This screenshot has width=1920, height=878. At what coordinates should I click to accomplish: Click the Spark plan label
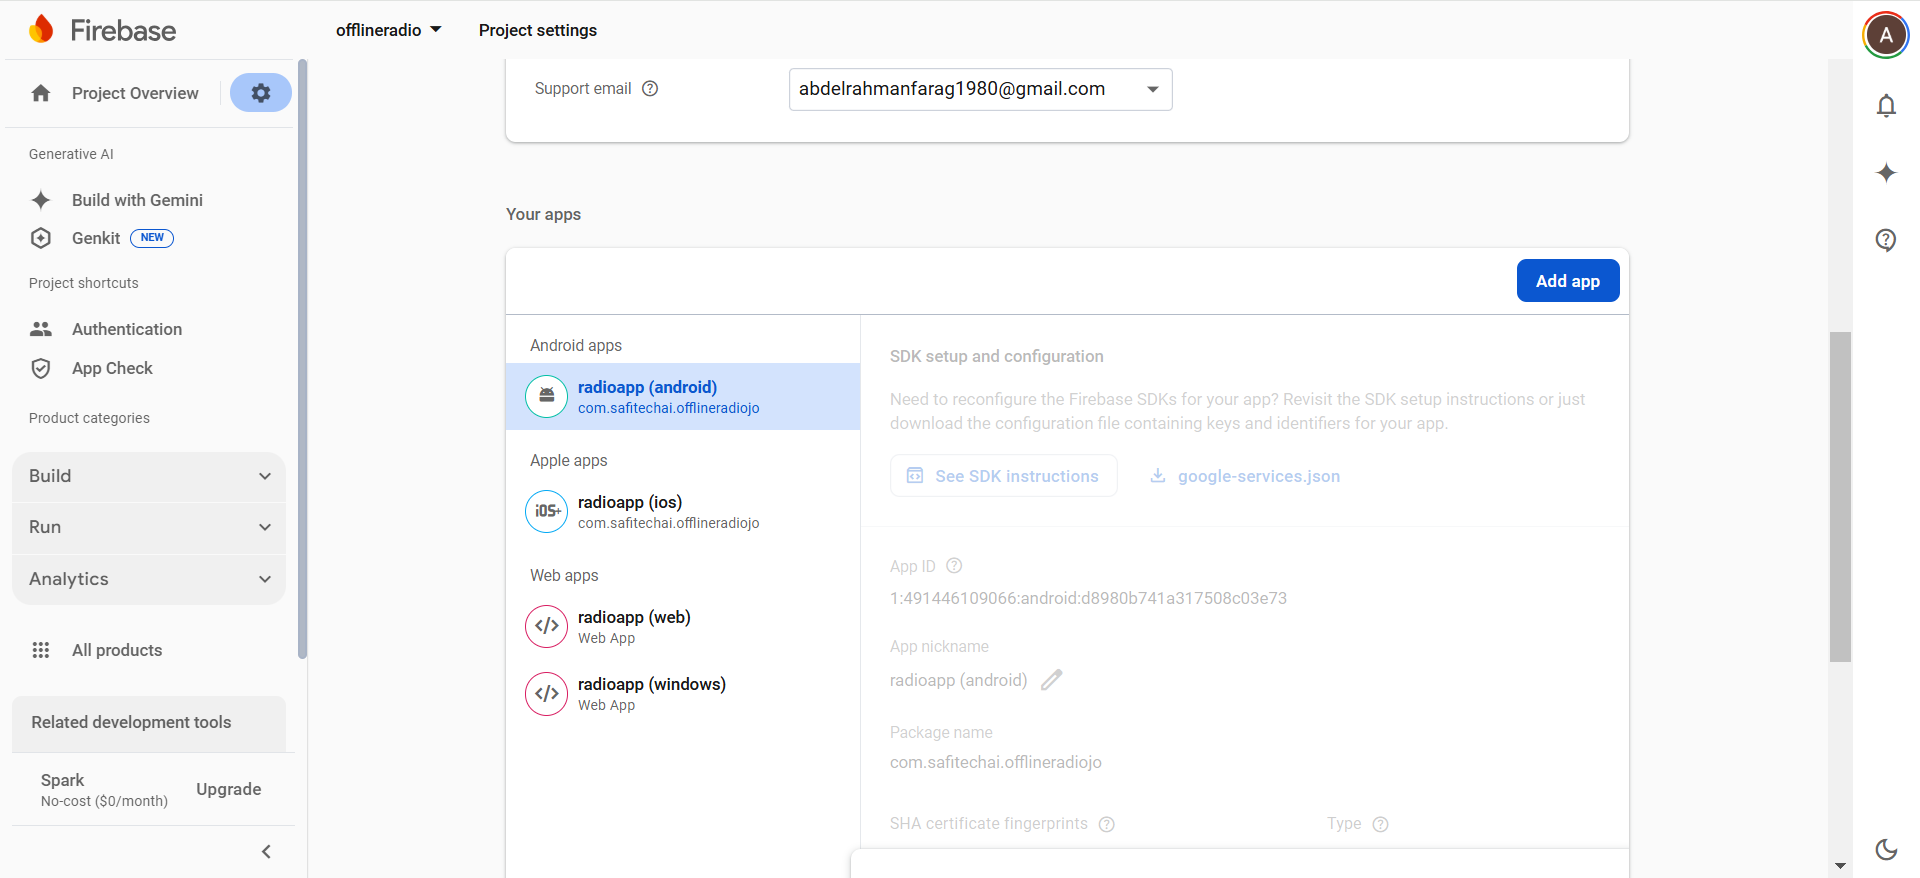coord(62,780)
